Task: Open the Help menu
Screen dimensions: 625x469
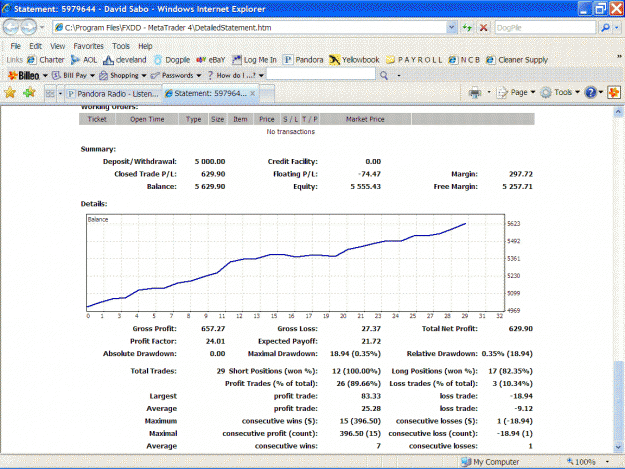Action: pos(145,46)
